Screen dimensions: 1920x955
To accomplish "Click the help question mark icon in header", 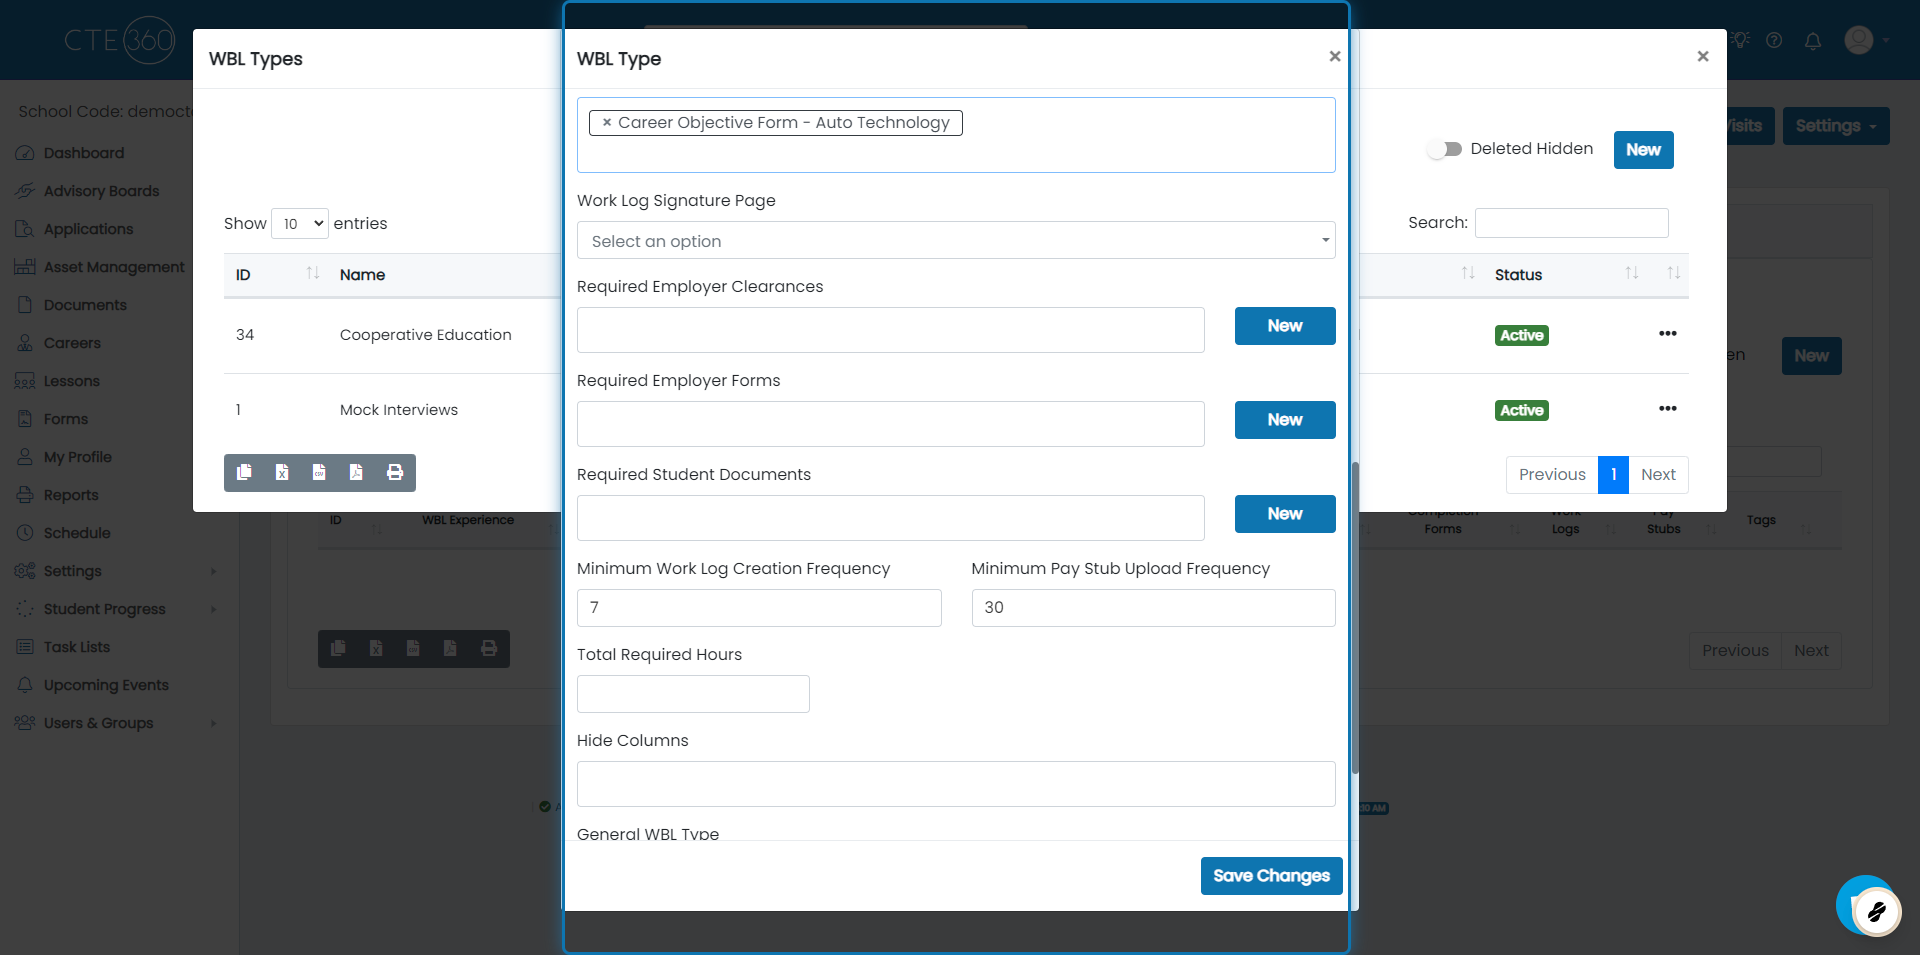I will (1774, 41).
